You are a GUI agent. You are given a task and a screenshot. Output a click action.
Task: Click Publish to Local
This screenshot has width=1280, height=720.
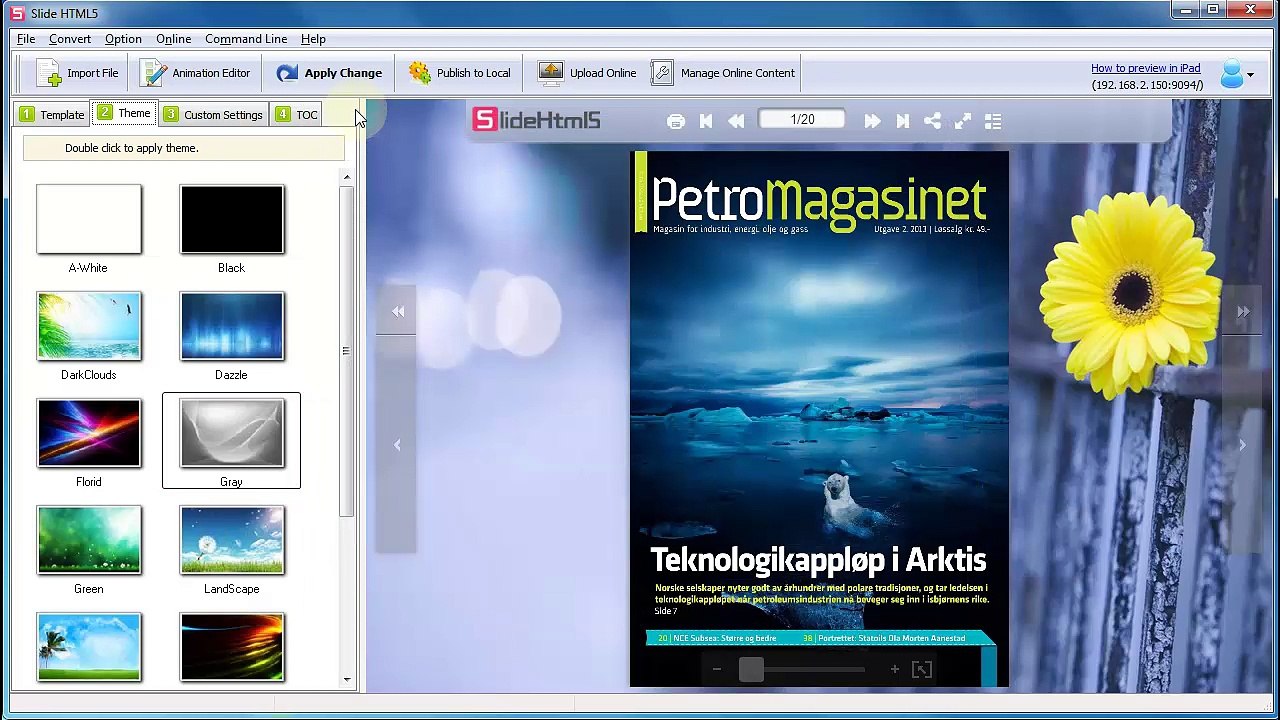pos(460,73)
